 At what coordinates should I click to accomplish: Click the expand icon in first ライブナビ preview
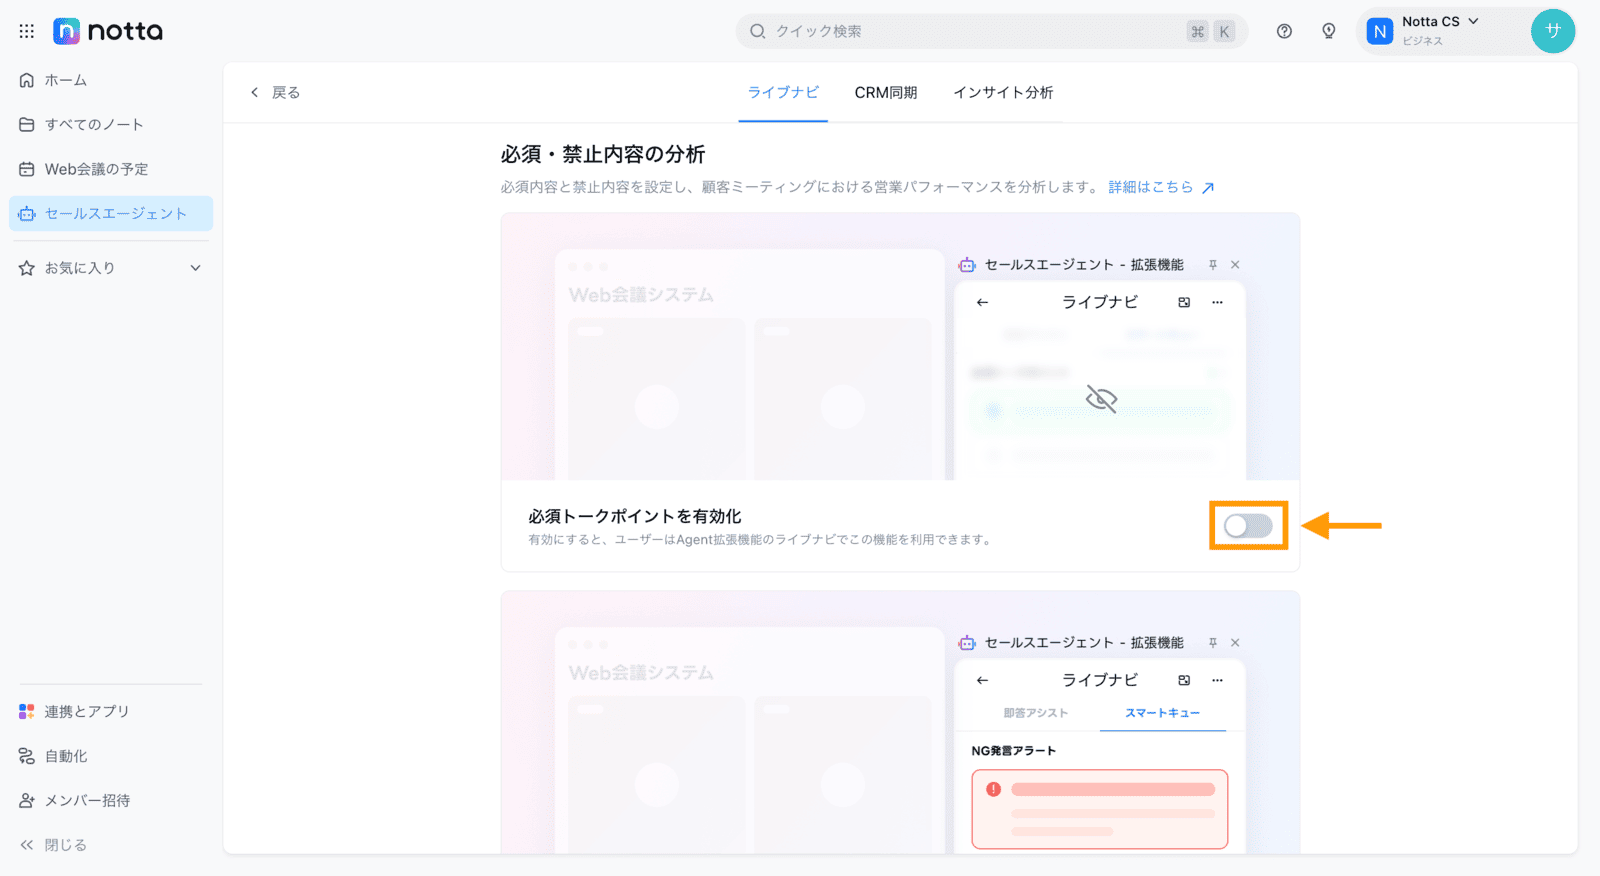tap(1184, 302)
